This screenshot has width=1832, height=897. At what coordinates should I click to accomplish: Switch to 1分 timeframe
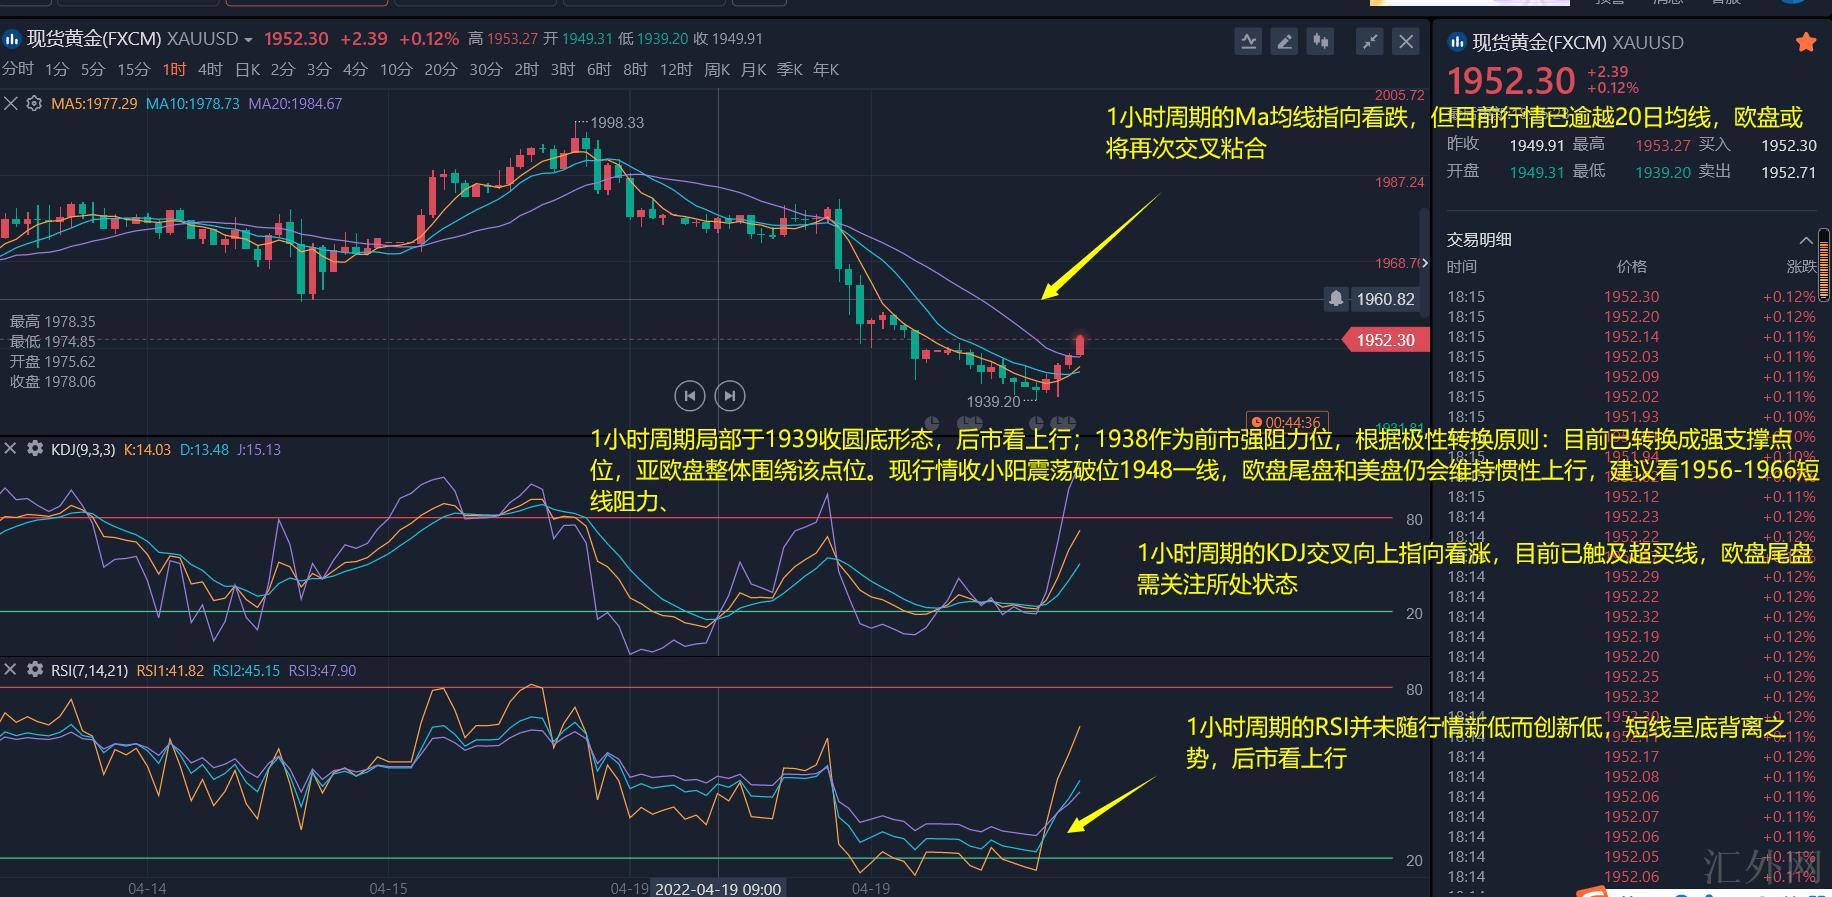click(x=57, y=69)
